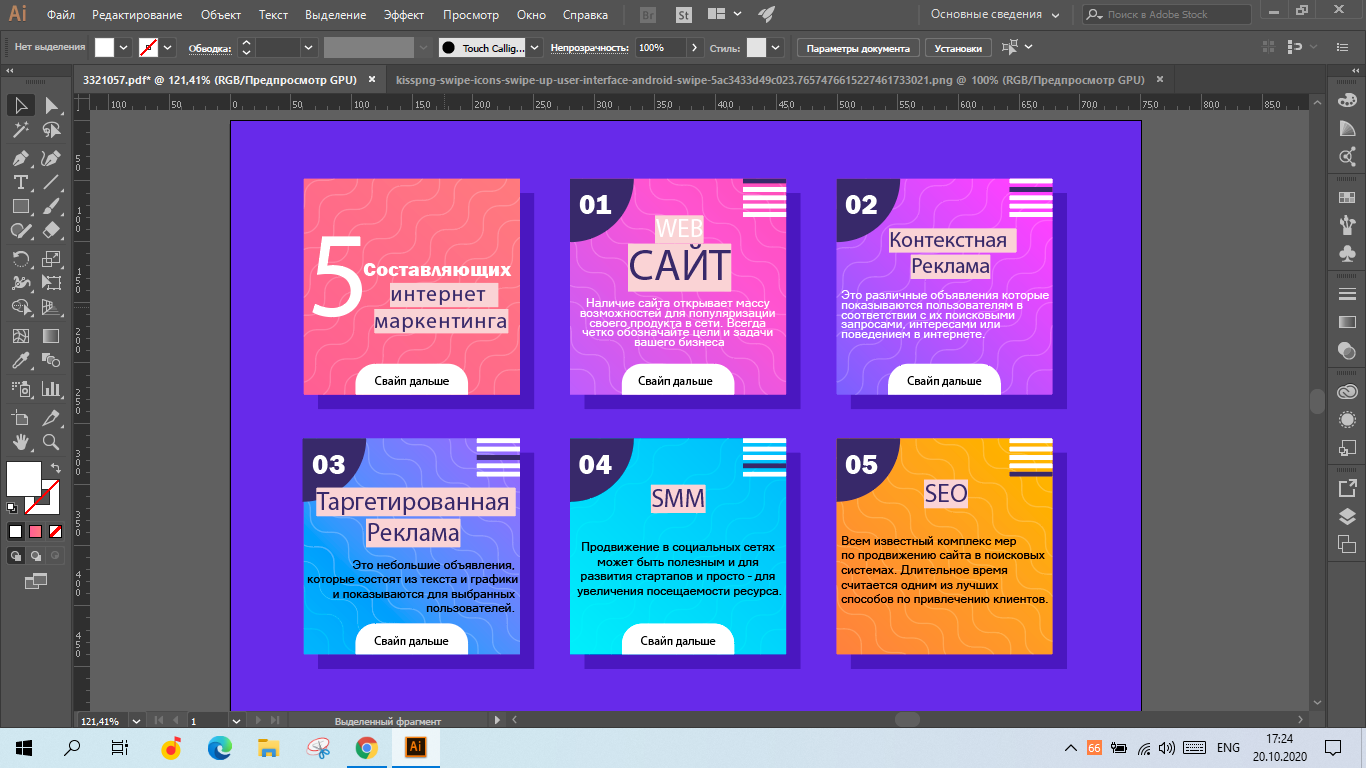Click the Непрозрачность opacity label link
Viewport: 1366px width, 768px height.
590,48
